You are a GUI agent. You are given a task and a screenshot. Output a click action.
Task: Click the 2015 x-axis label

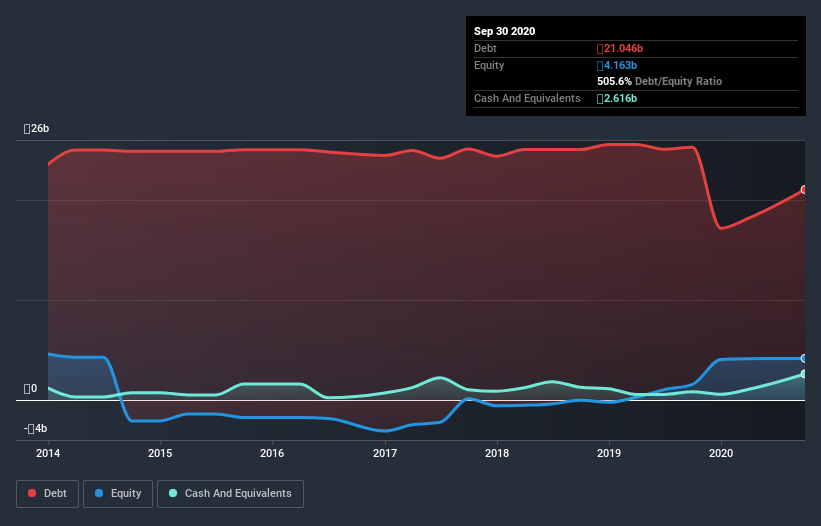[x=160, y=453]
